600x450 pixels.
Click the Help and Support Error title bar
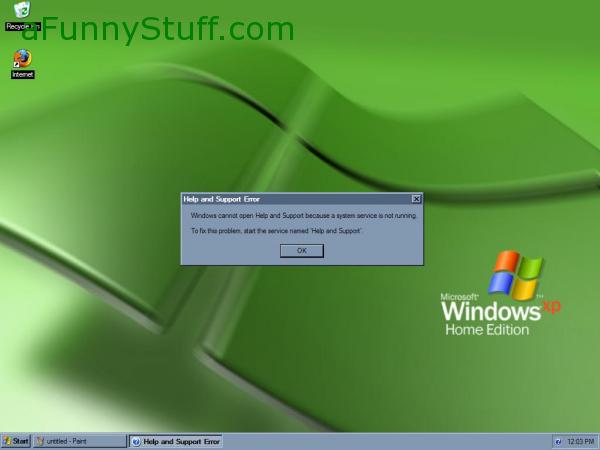click(x=297, y=199)
